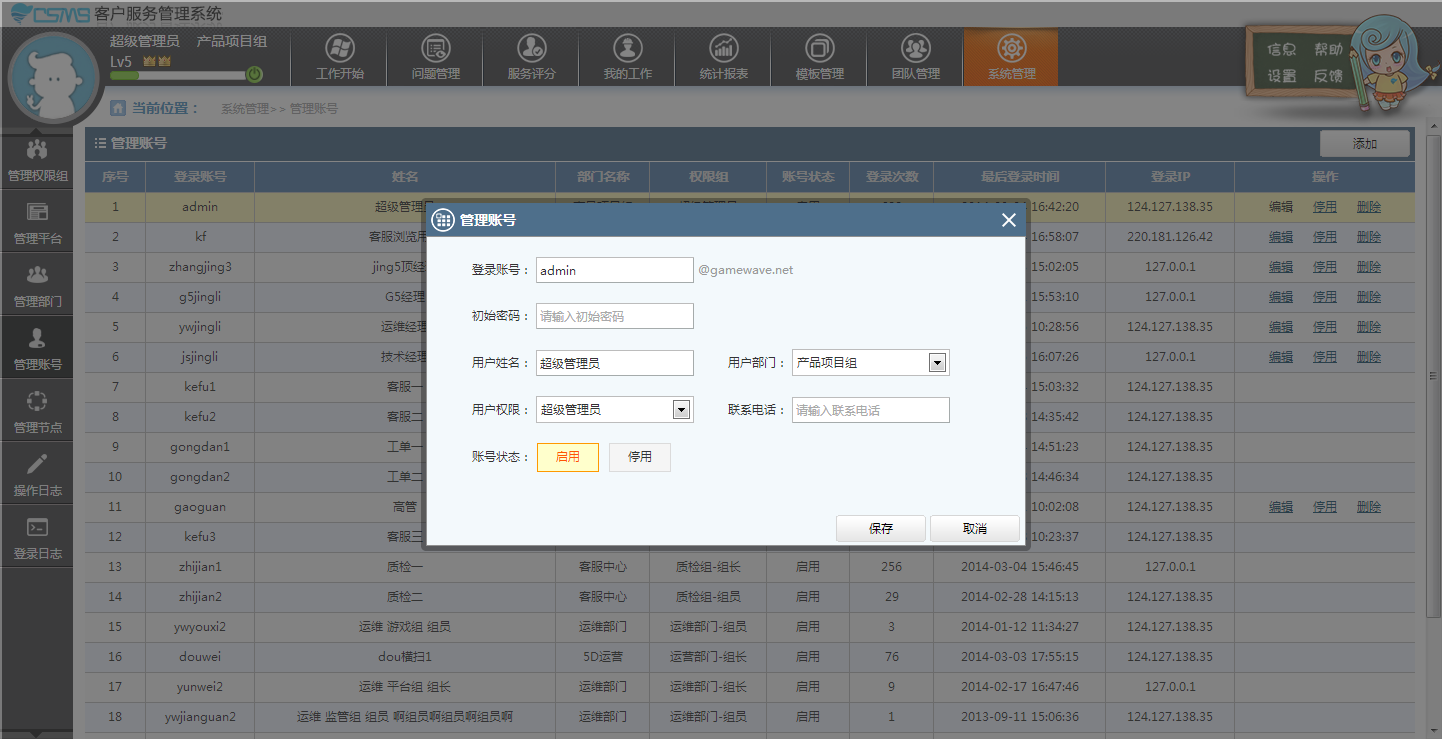Screen dimensions: 1442x739
Task: Click the 管理账号 dialog title icon
Action: (442, 220)
